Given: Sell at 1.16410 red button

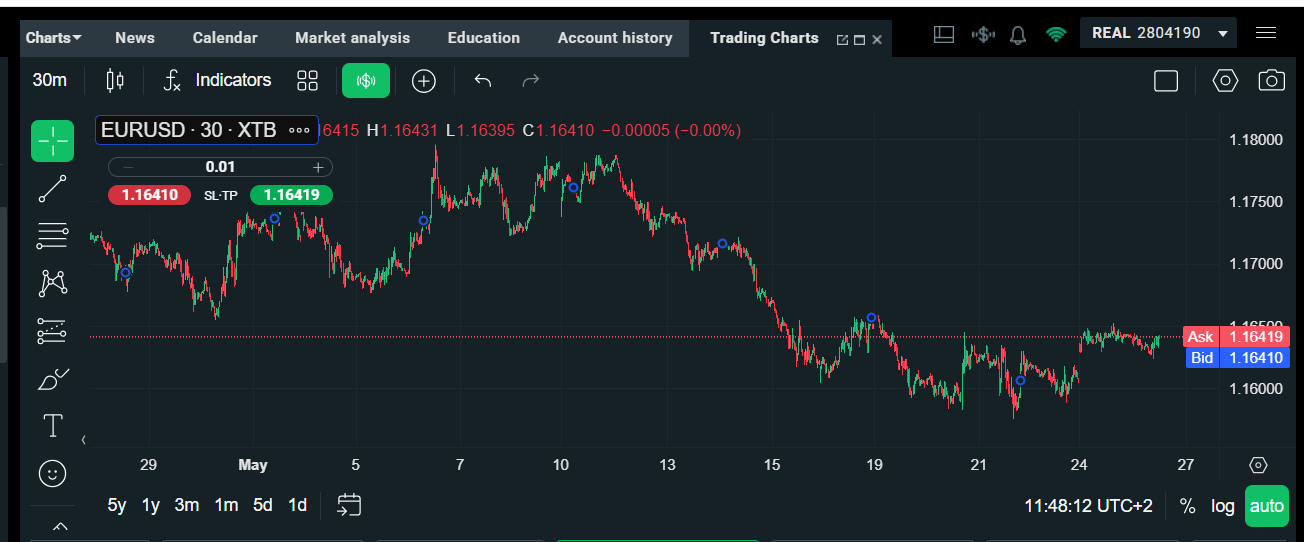Looking at the screenshot, I should tap(150, 195).
